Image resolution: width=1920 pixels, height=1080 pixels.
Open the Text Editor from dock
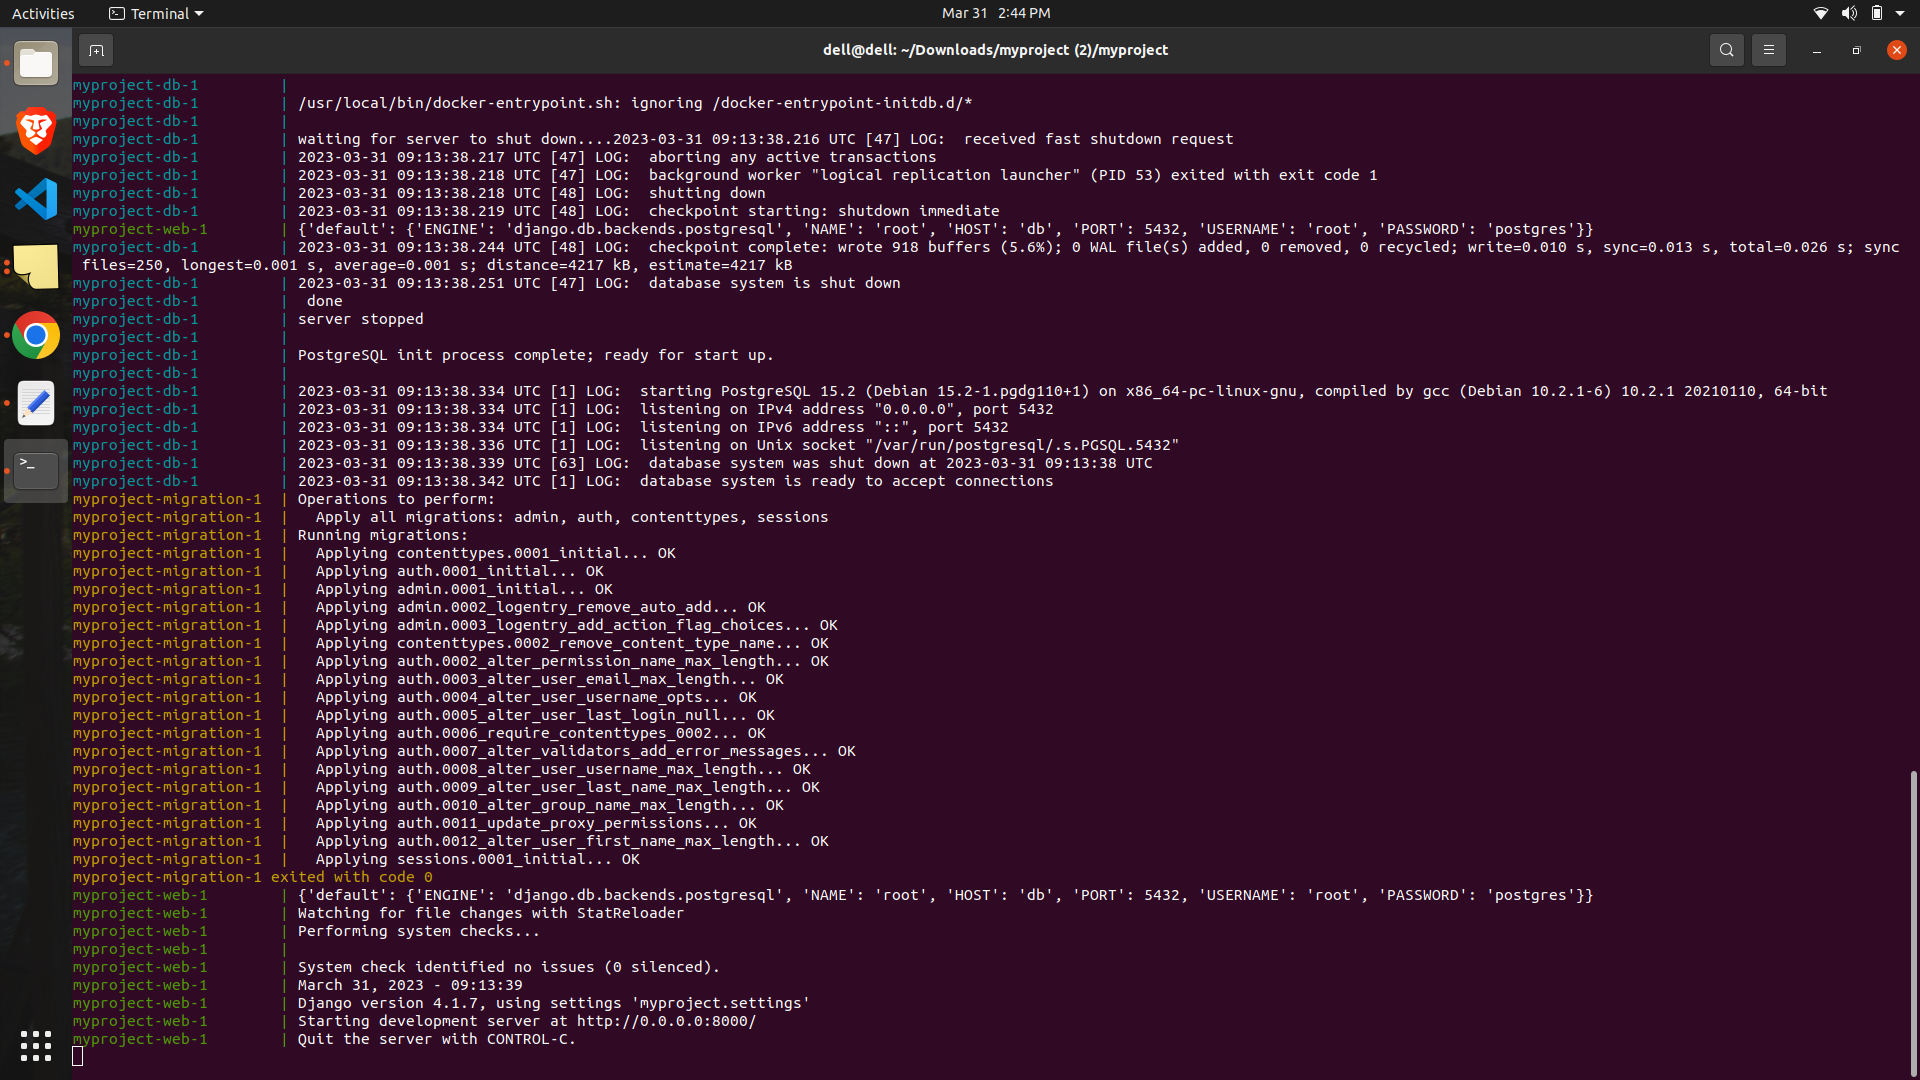tap(36, 403)
